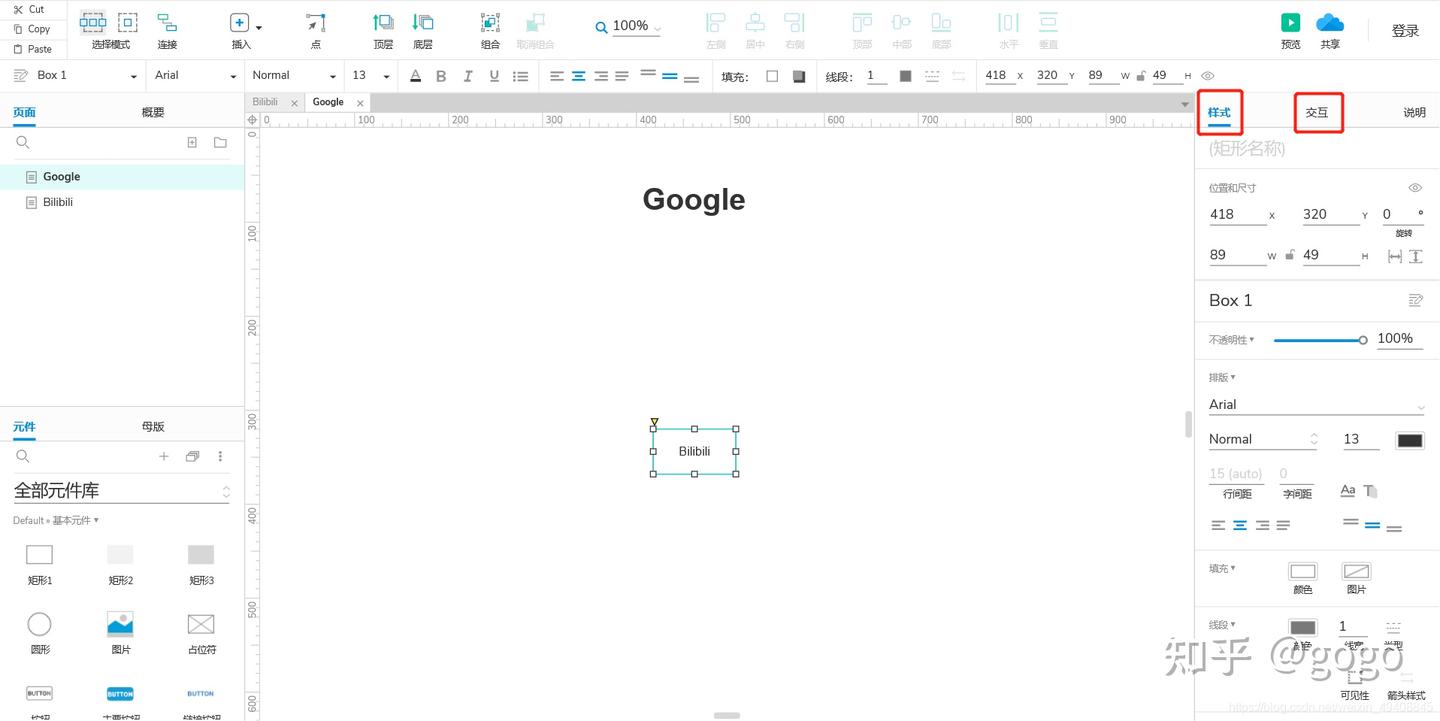Viewport: 1440px width, 721px height.
Task: Click the search icon in the 元件 panel
Action: pyautogui.click(x=23, y=456)
